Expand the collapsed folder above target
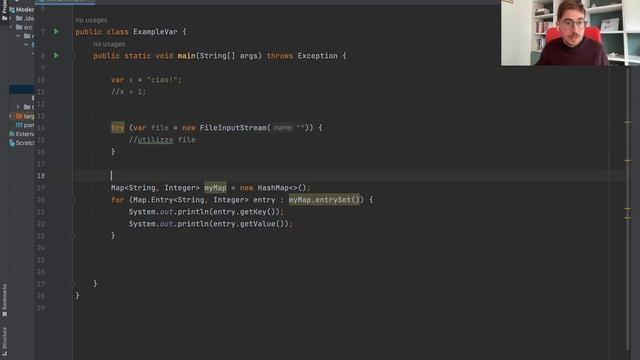This screenshot has width=640, height=360. (18, 107)
